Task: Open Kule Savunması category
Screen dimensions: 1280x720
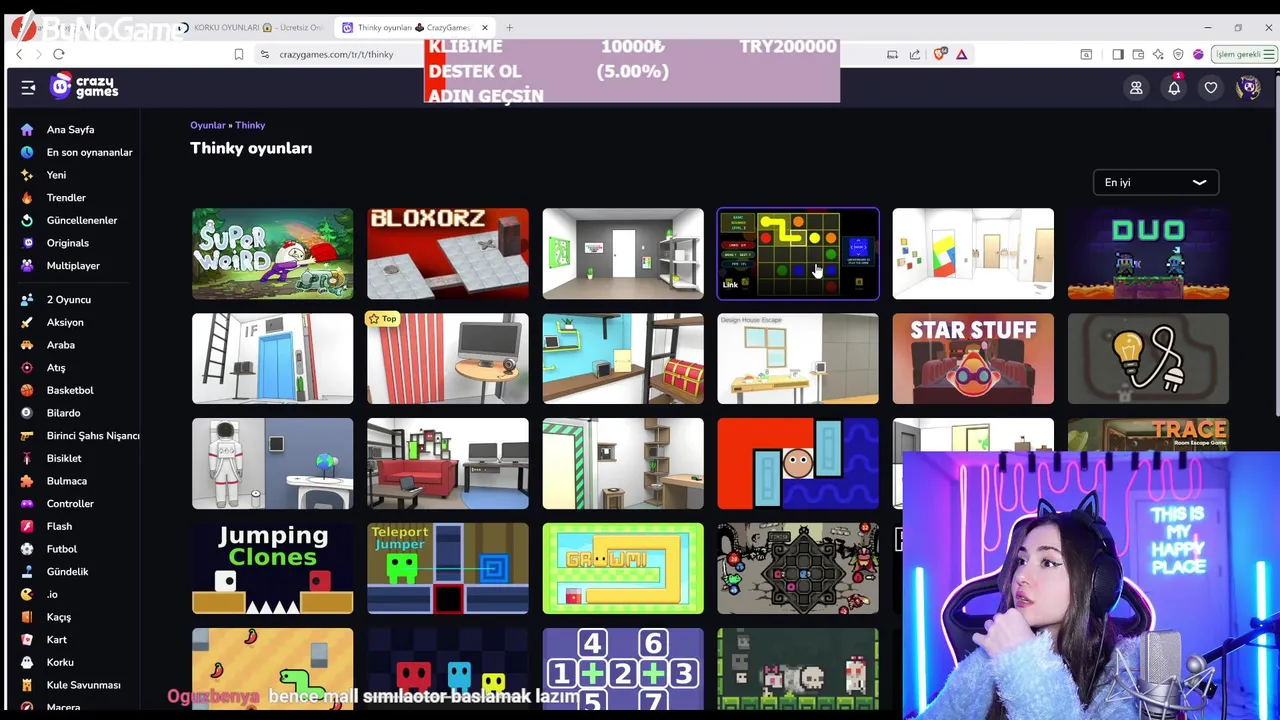Action: [x=83, y=685]
